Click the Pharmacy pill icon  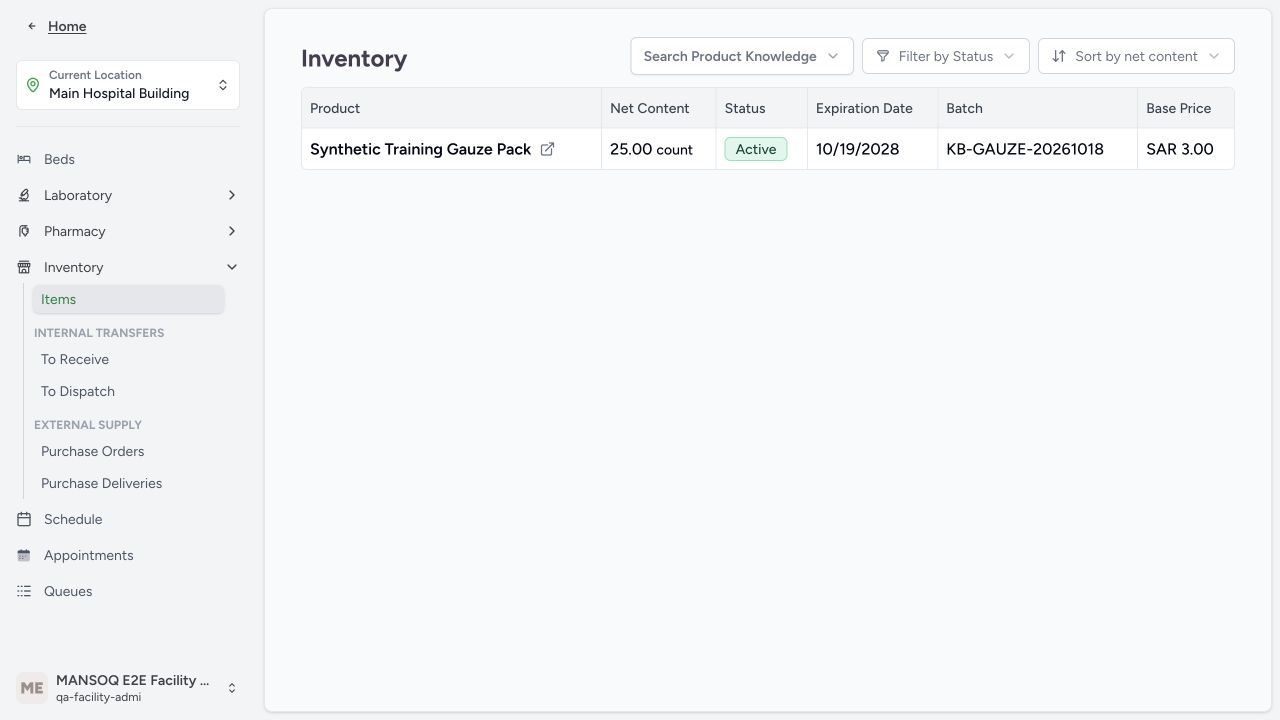[24, 231]
